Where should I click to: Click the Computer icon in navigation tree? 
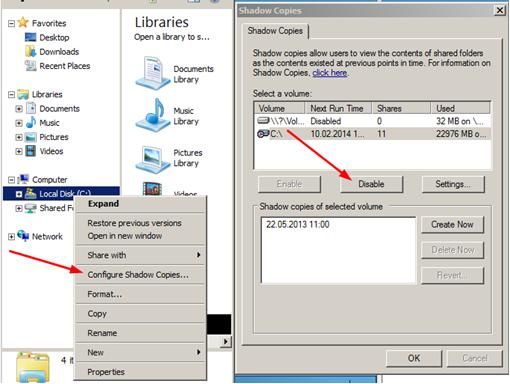(23, 179)
